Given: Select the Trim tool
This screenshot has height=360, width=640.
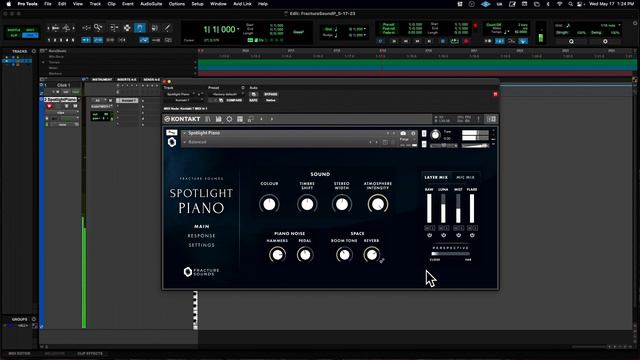Looking at the screenshot, I should [113, 28].
